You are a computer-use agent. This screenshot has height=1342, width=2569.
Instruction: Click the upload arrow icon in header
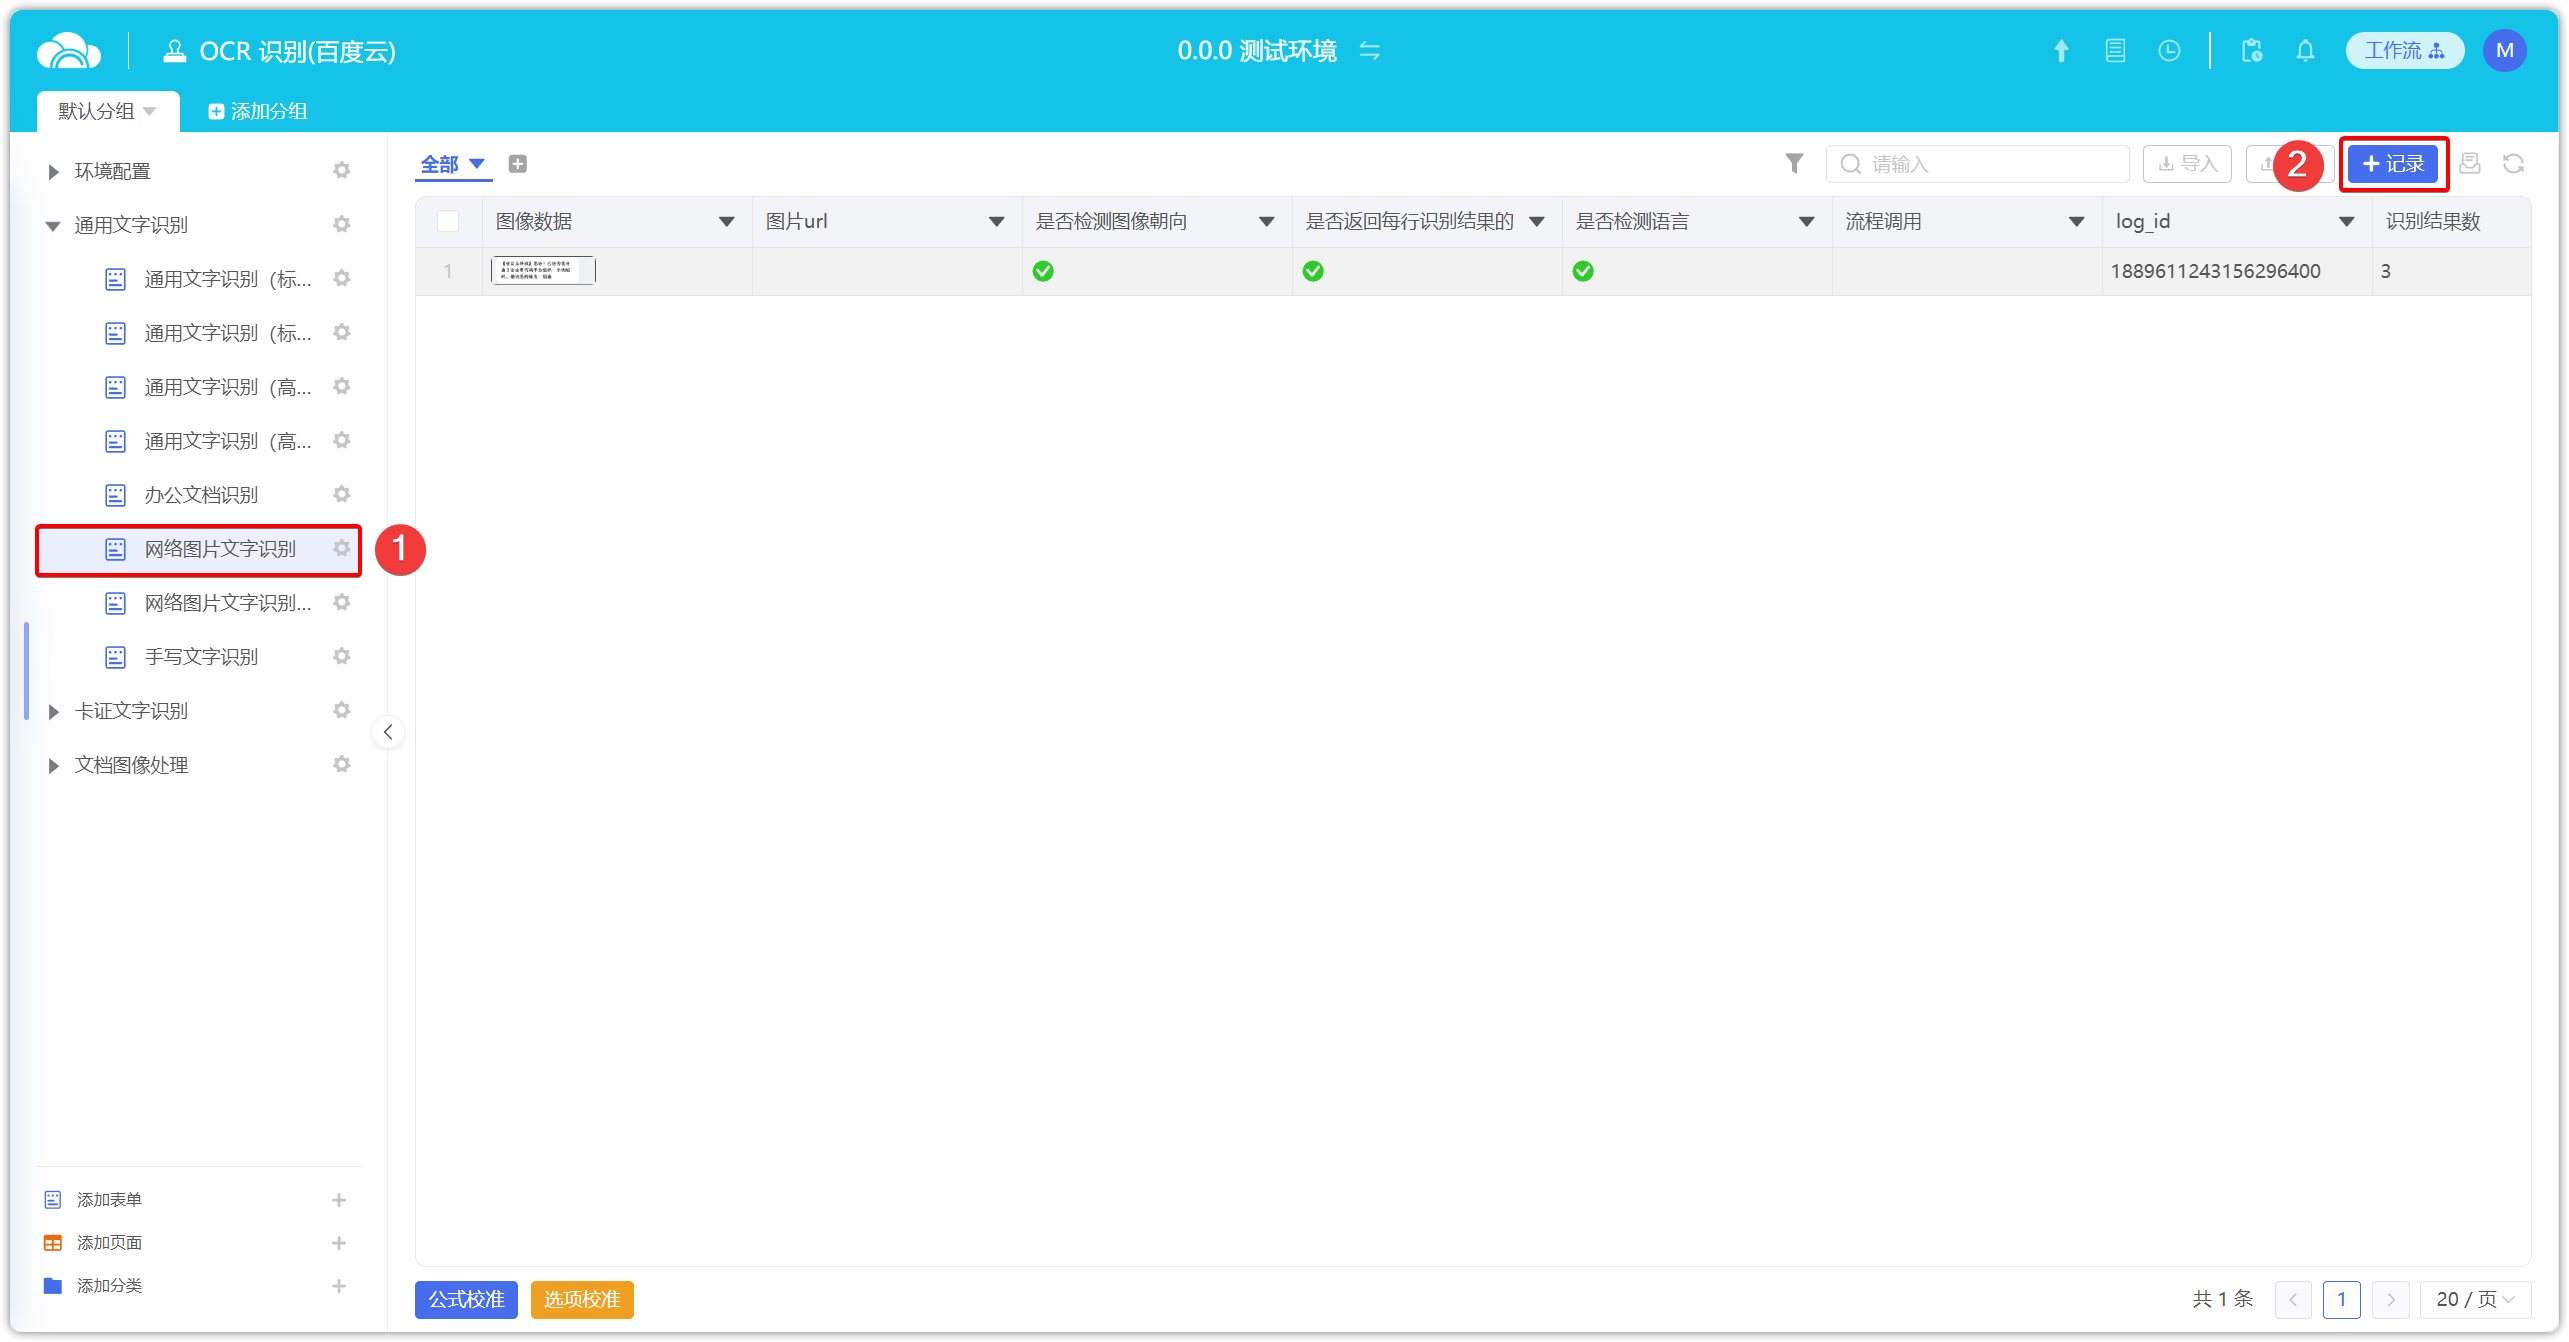point(2061,51)
